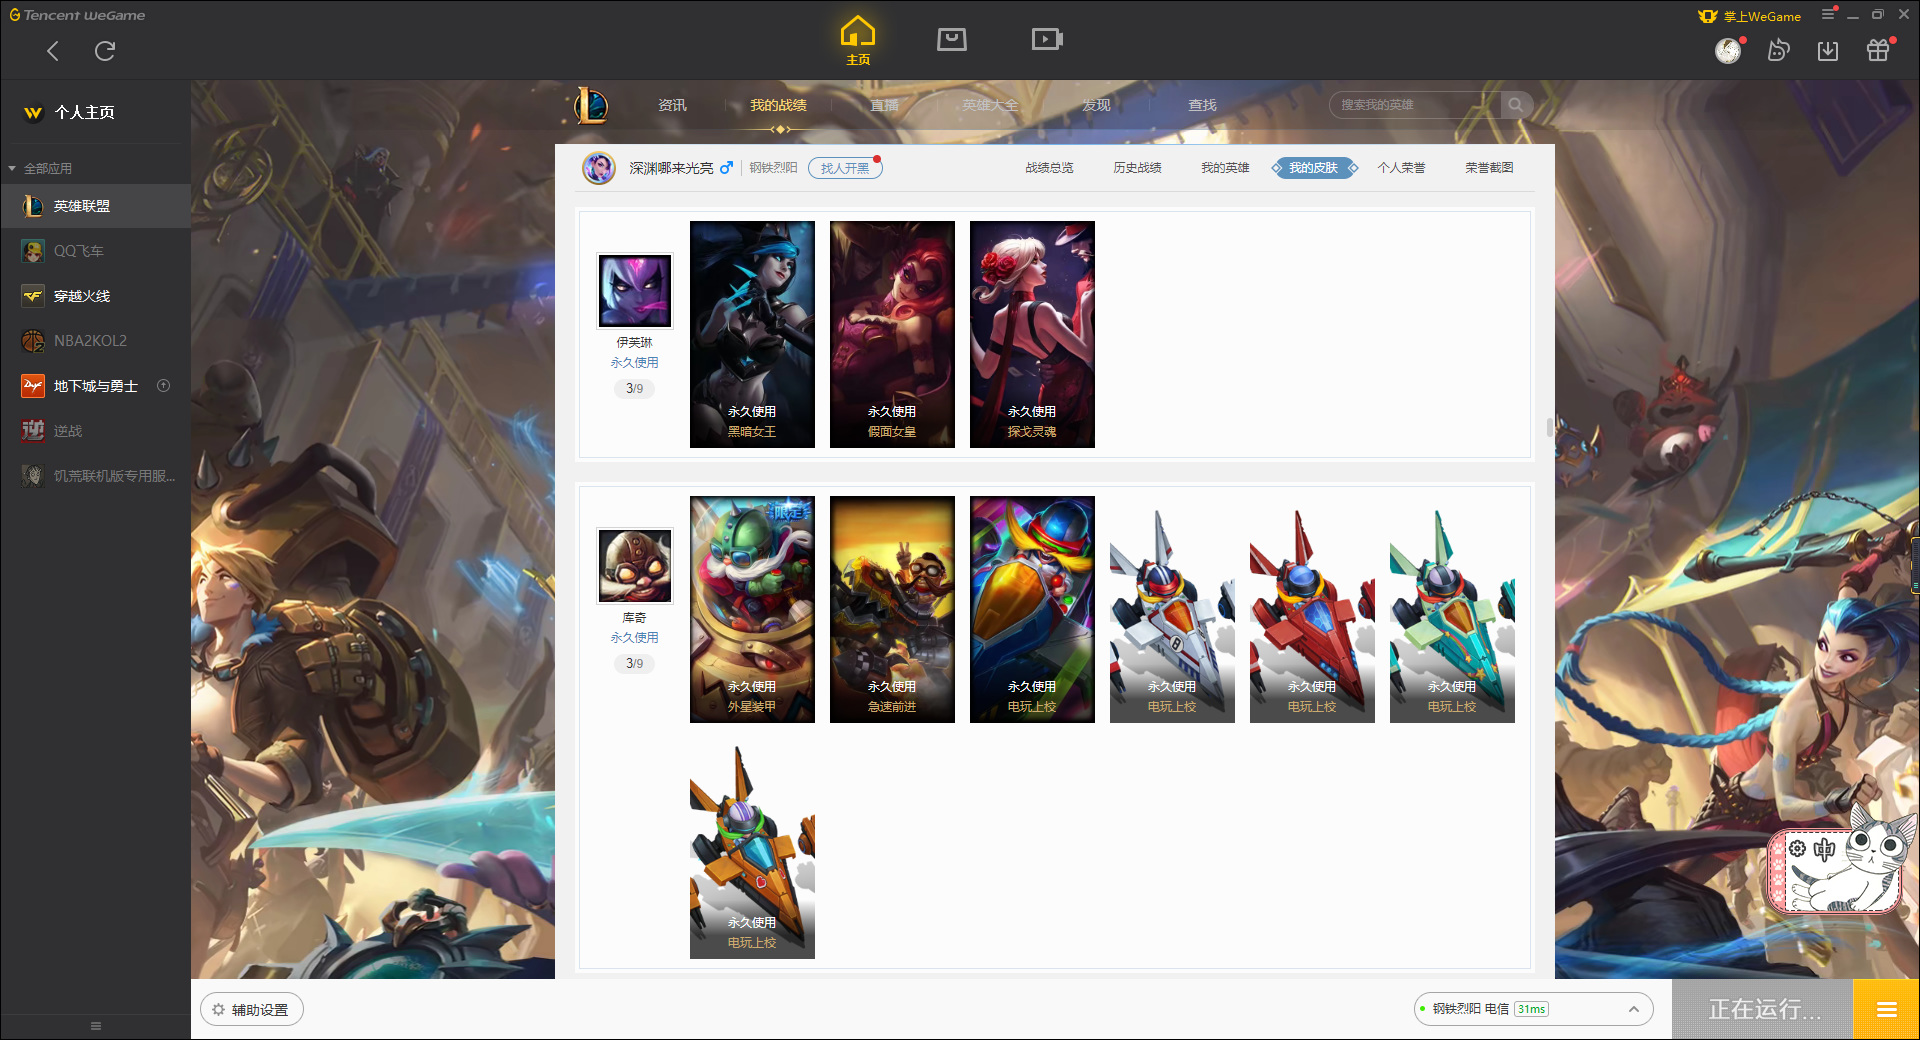
Task: Switch to 历史战绩 sub-tab
Action: [1137, 168]
